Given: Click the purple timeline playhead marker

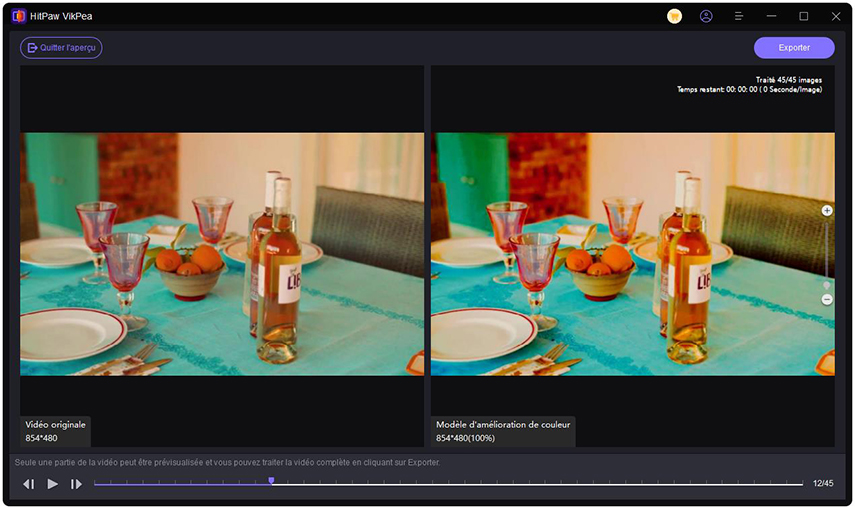Looking at the screenshot, I should pyautogui.click(x=271, y=482).
